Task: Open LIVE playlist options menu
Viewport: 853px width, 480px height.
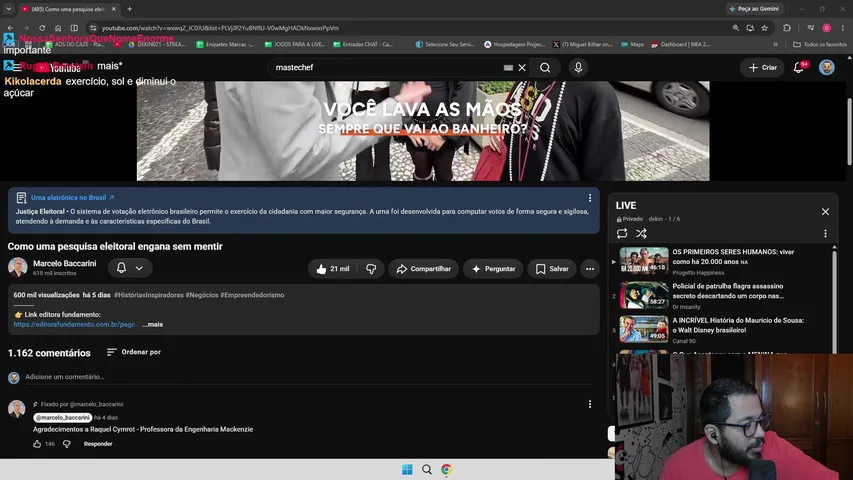Action: click(x=825, y=233)
